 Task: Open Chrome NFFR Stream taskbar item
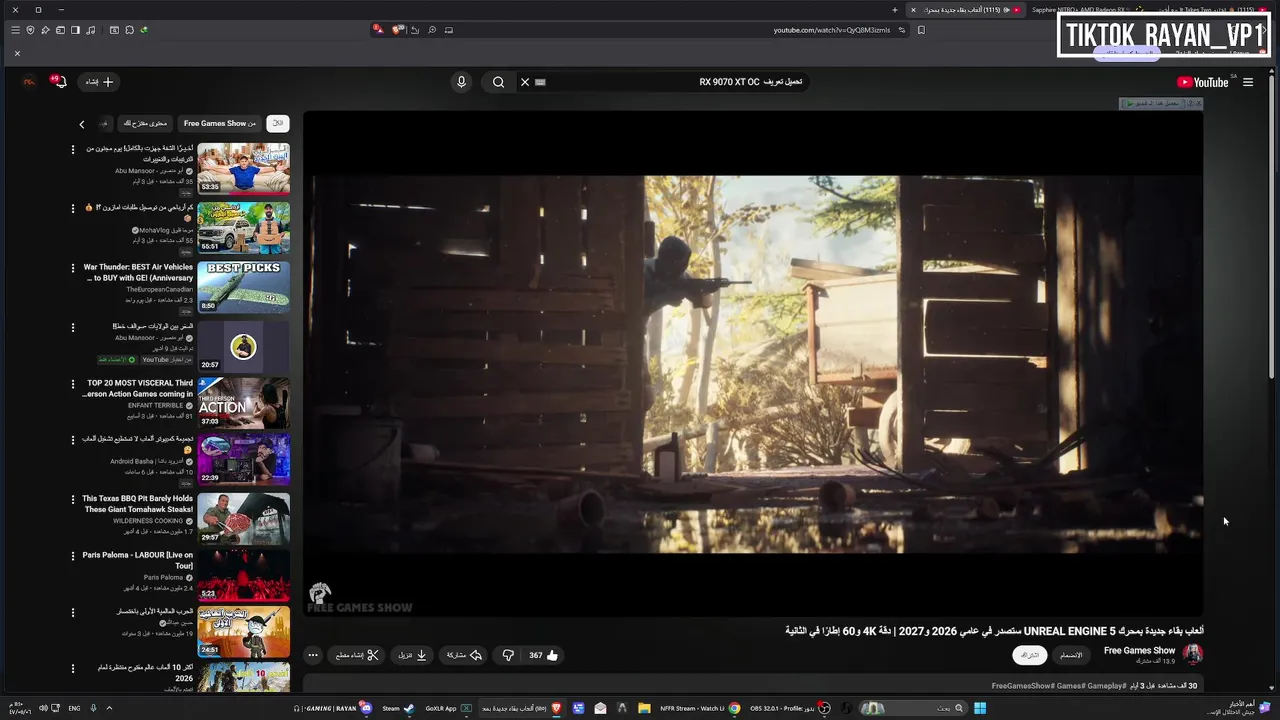(x=700, y=708)
